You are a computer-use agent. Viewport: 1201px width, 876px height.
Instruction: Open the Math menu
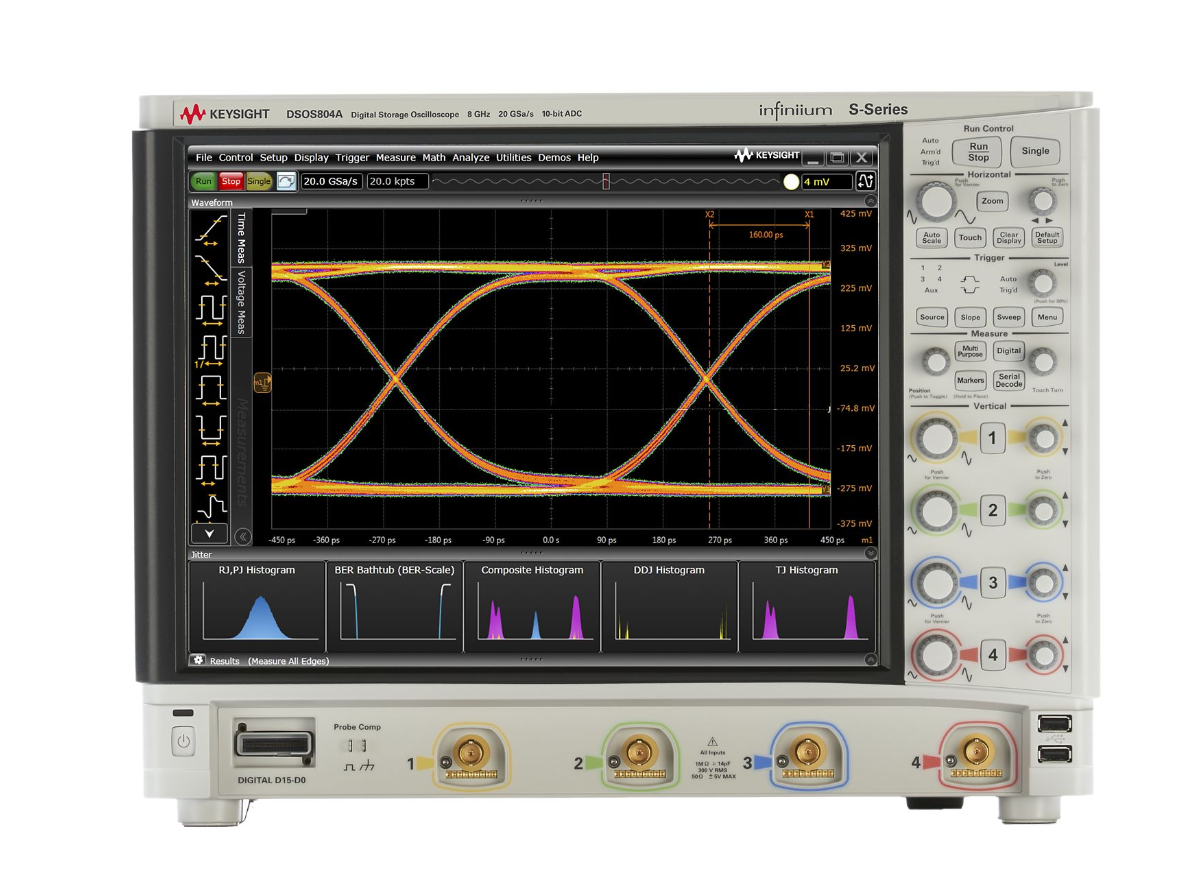pos(434,157)
